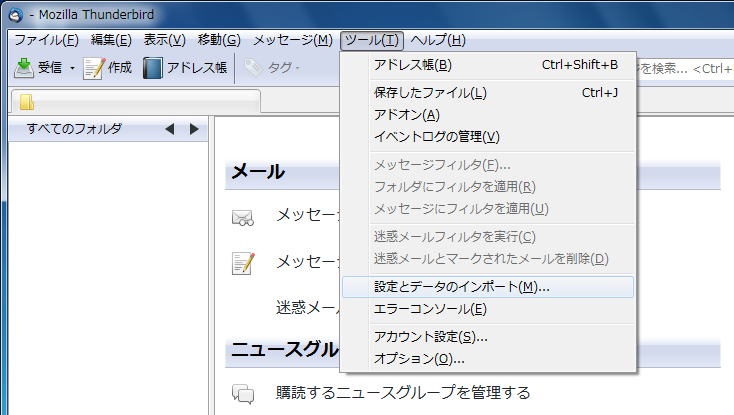Show next folder view with right arrow
Viewport: 734px width, 415px height.
[x=194, y=129]
